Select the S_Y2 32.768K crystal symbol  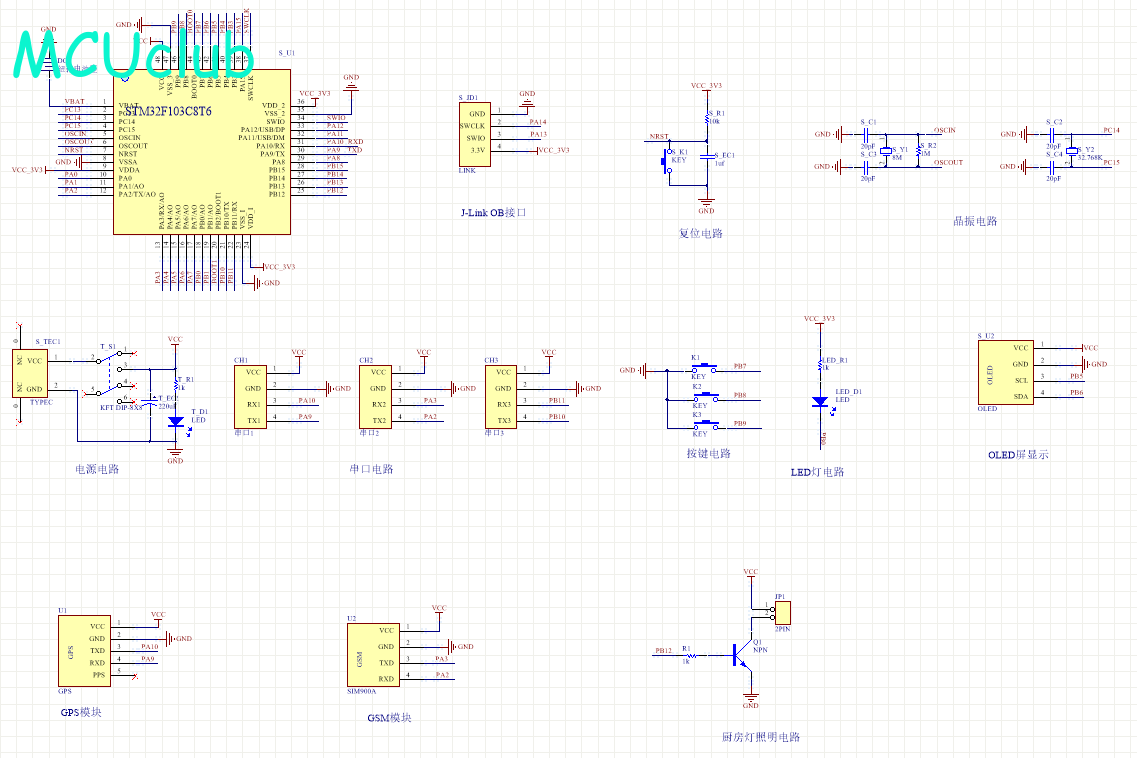coord(1072,151)
